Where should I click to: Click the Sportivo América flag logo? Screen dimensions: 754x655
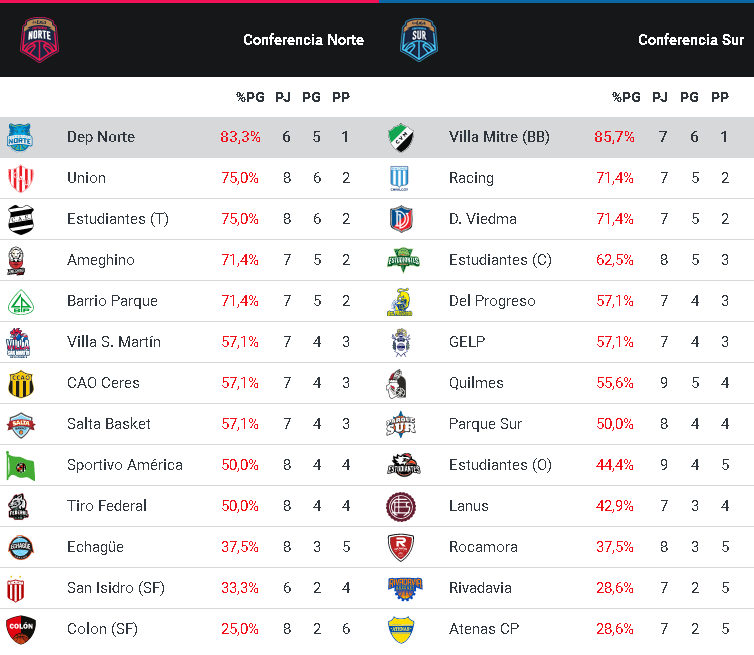coord(20,466)
